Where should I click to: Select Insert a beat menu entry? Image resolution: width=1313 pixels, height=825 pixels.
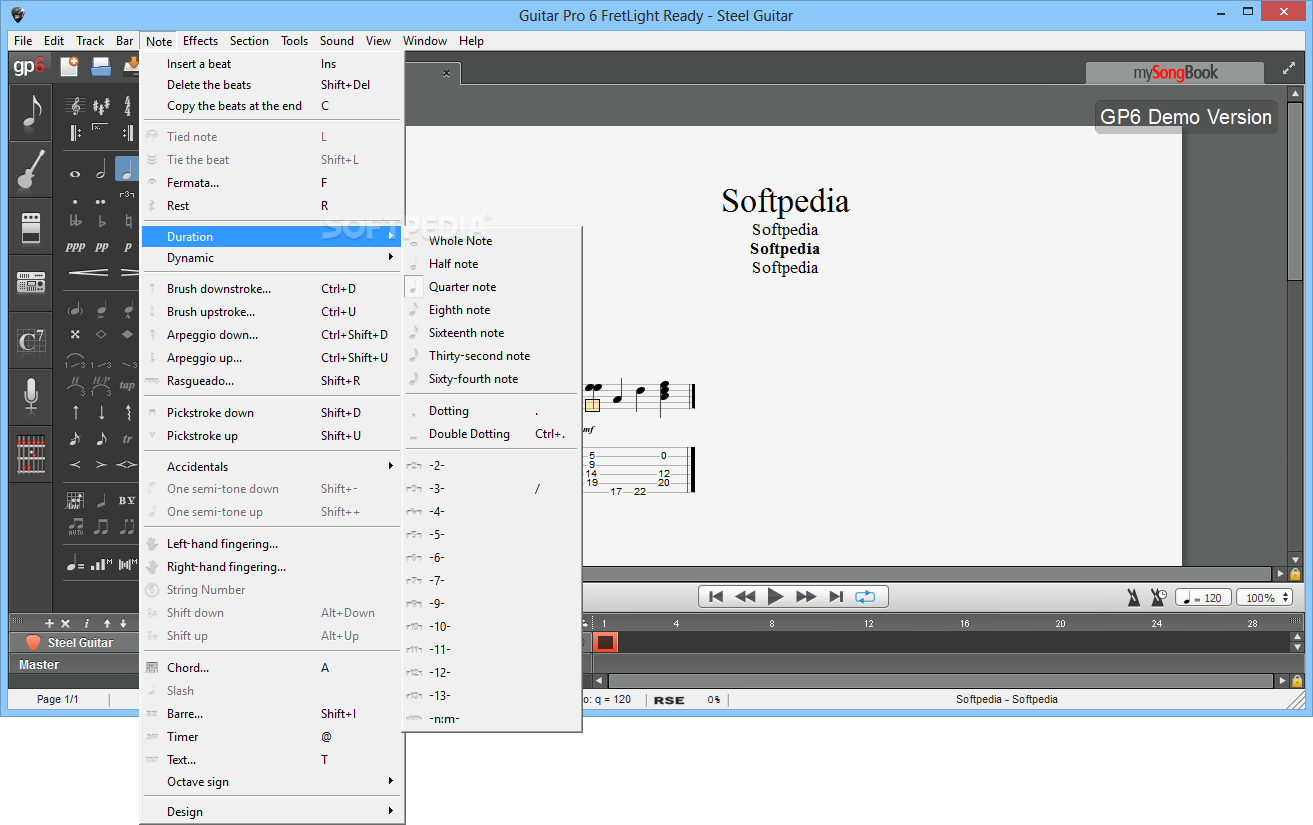coord(270,64)
